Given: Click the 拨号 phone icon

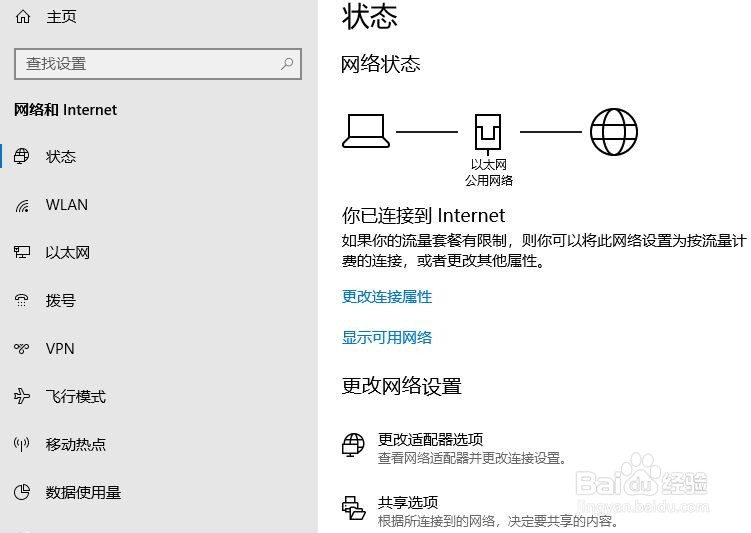Looking at the screenshot, I should click(x=22, y=300).
